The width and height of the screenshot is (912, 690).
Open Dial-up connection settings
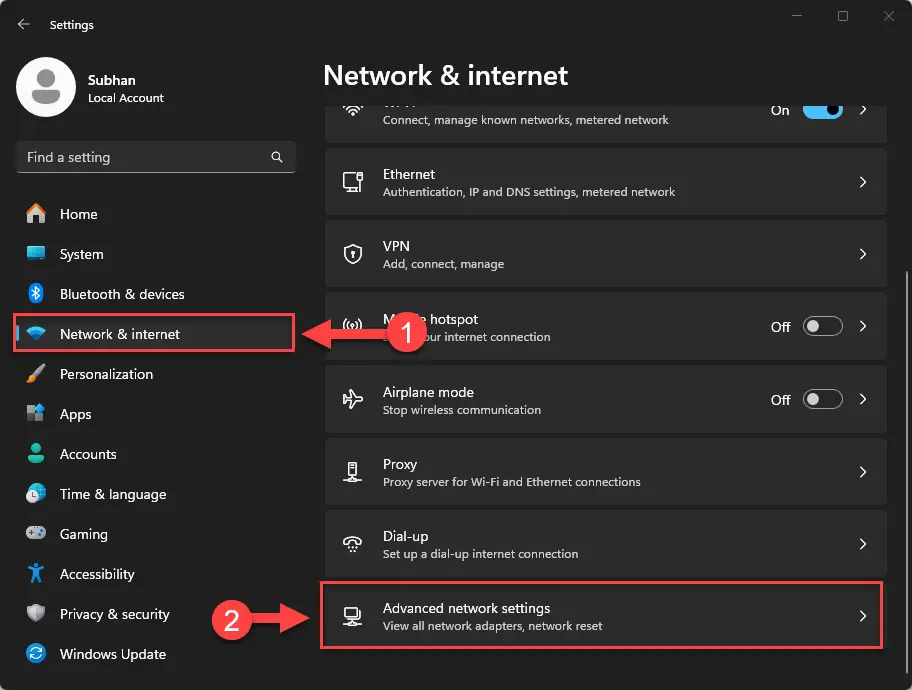tap(602, 544)
